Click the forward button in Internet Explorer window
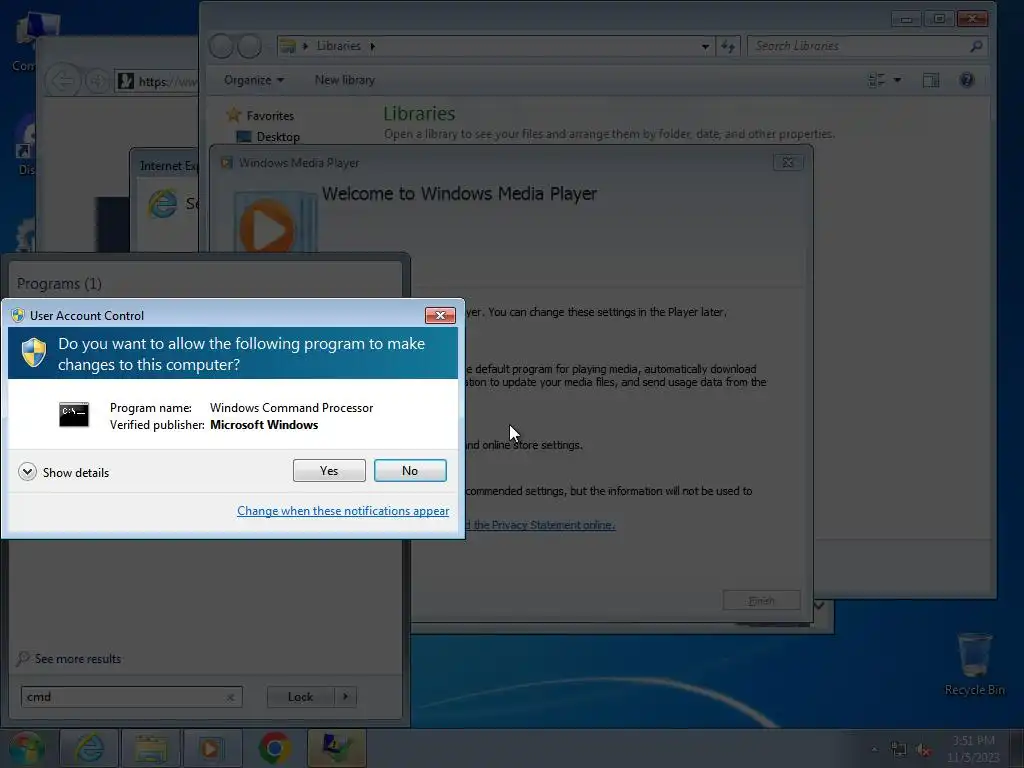The image size is (1024, 768). [97, 81]
